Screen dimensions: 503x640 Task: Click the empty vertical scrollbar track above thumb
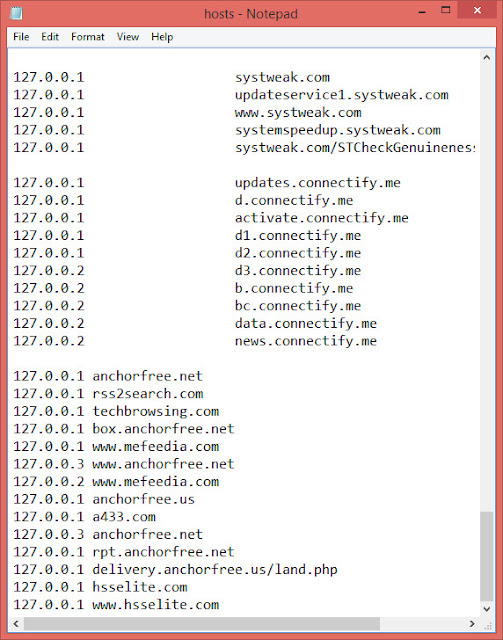point(486,287)
